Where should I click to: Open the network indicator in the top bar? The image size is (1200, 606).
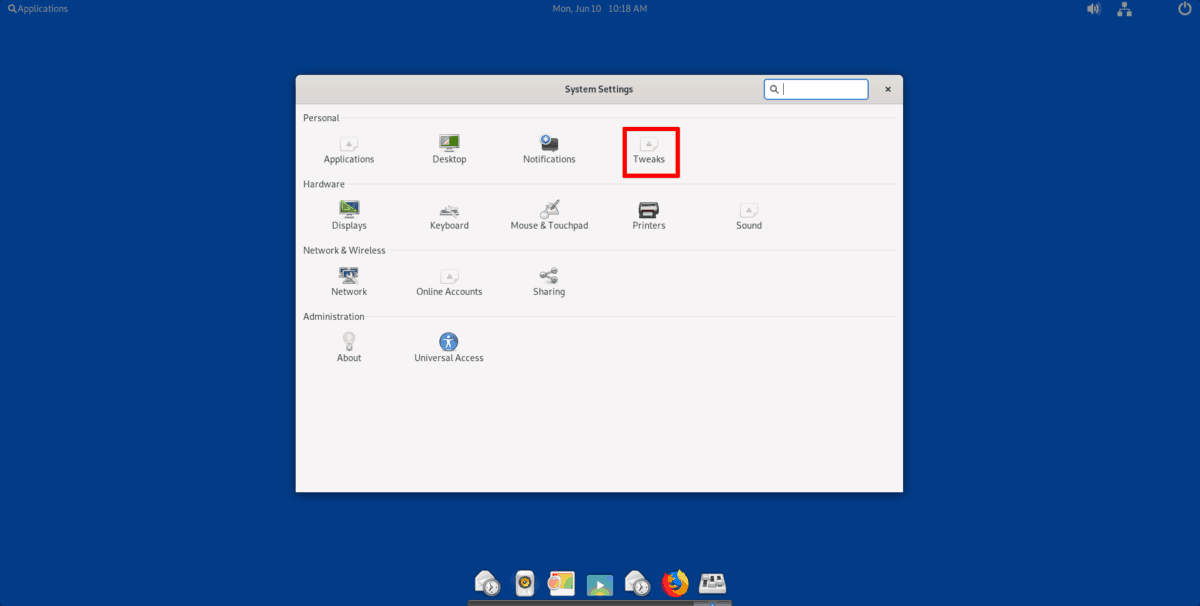click(1125, 9)
